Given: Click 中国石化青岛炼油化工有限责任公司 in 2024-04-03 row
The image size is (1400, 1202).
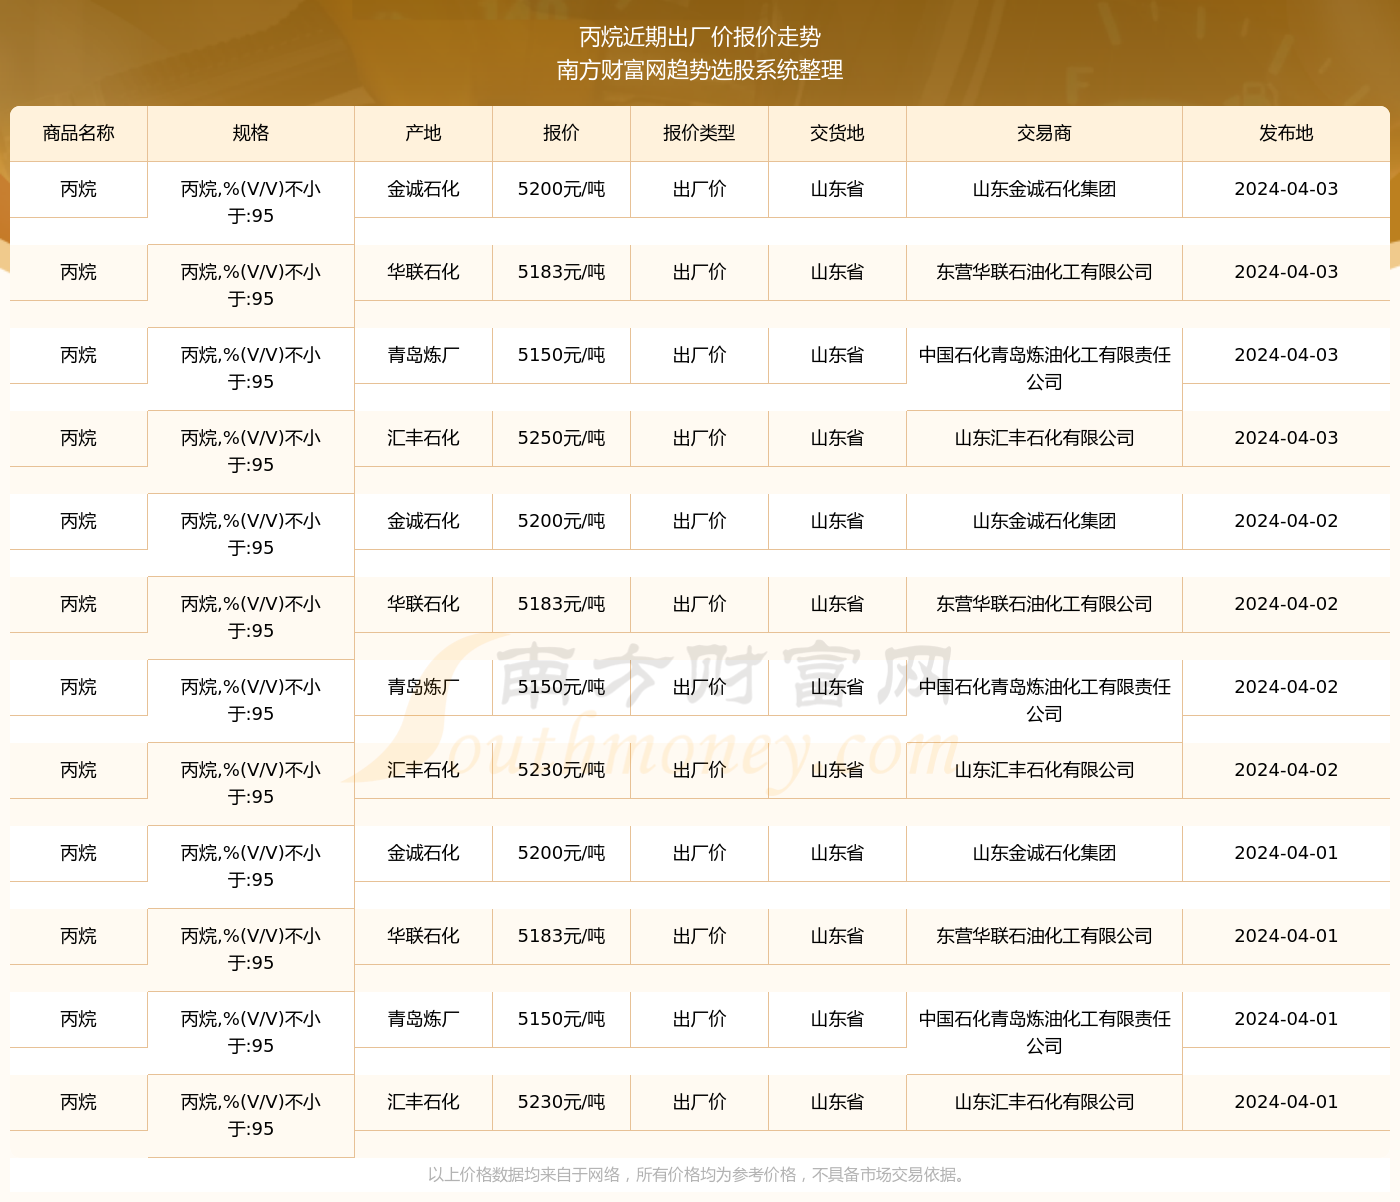Looking at the screenshot, I should click(1044, 368).
